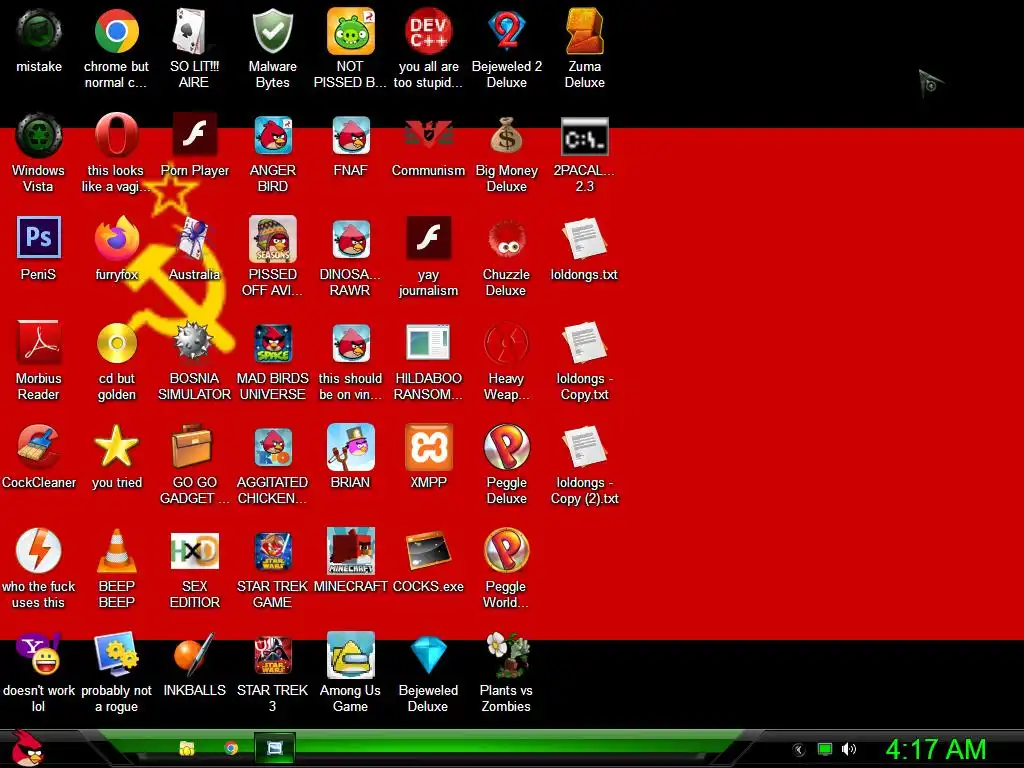The image size is (1024, 768).
Task: Select the Malware Bytes shield icon
Action: pos(272,31)
